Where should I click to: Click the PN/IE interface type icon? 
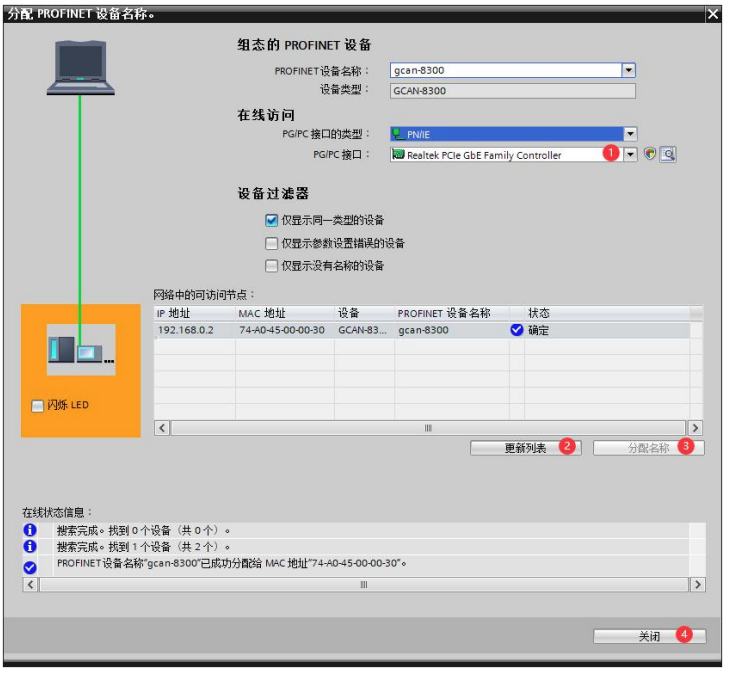click(398, 134)
